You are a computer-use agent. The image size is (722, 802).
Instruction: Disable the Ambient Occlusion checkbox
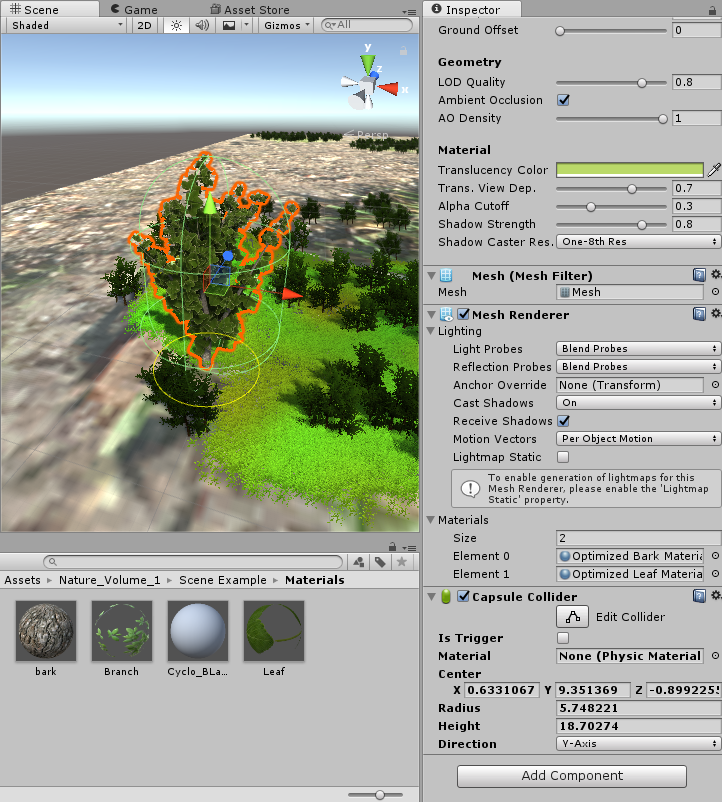(x=563, y=100)
